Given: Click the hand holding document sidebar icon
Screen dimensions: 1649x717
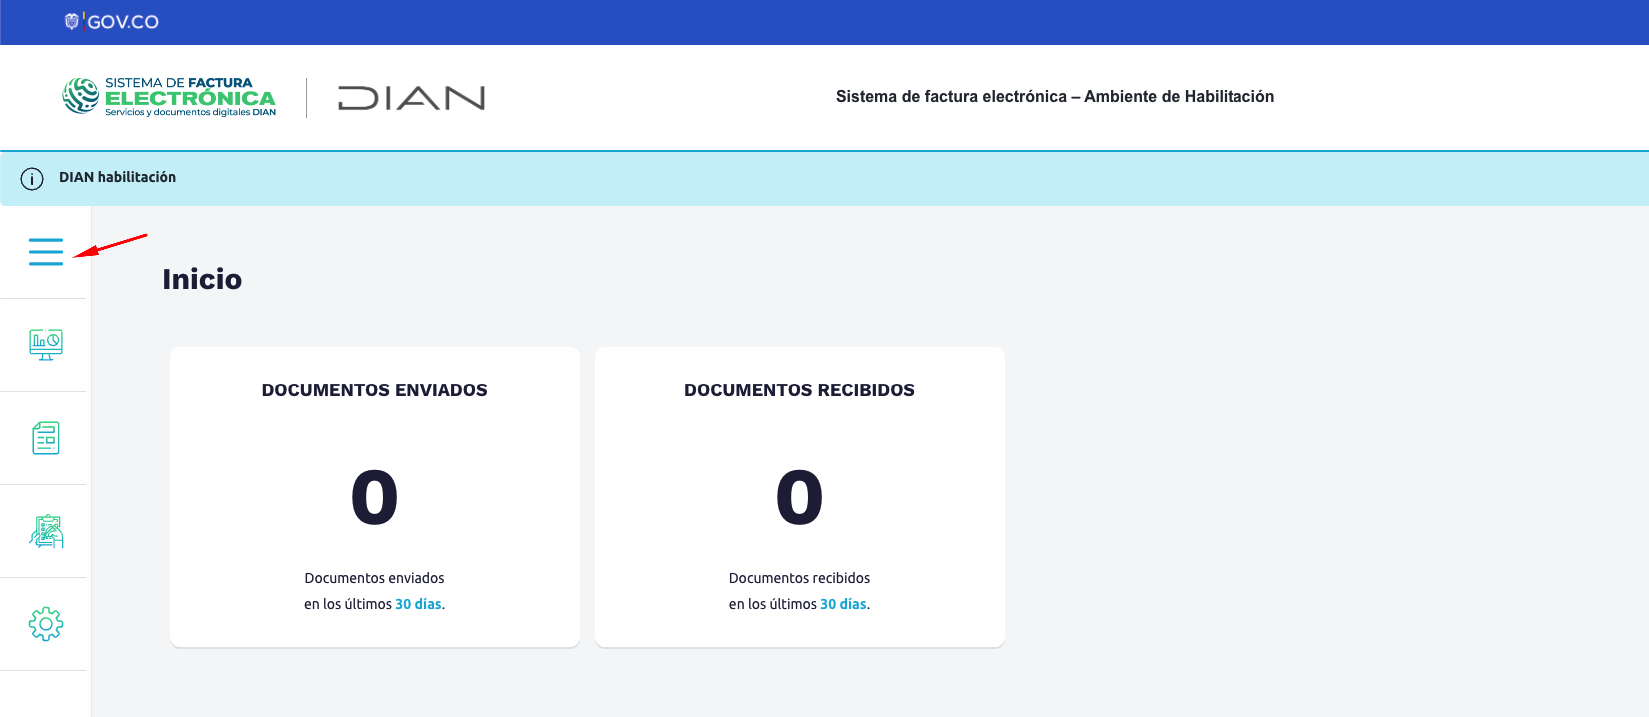Looking at the screenshot, I should 46,531.
